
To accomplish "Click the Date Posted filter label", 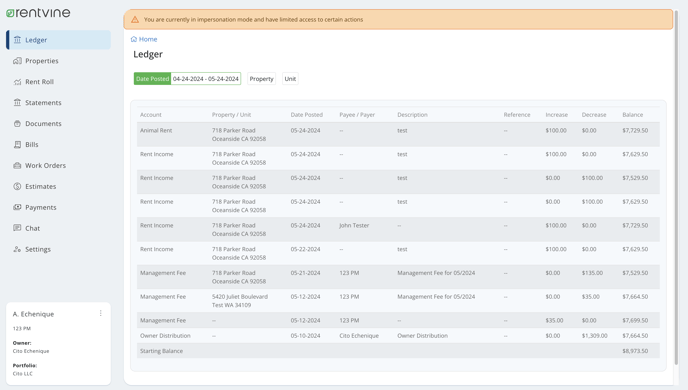I will (x=152, y=79).
